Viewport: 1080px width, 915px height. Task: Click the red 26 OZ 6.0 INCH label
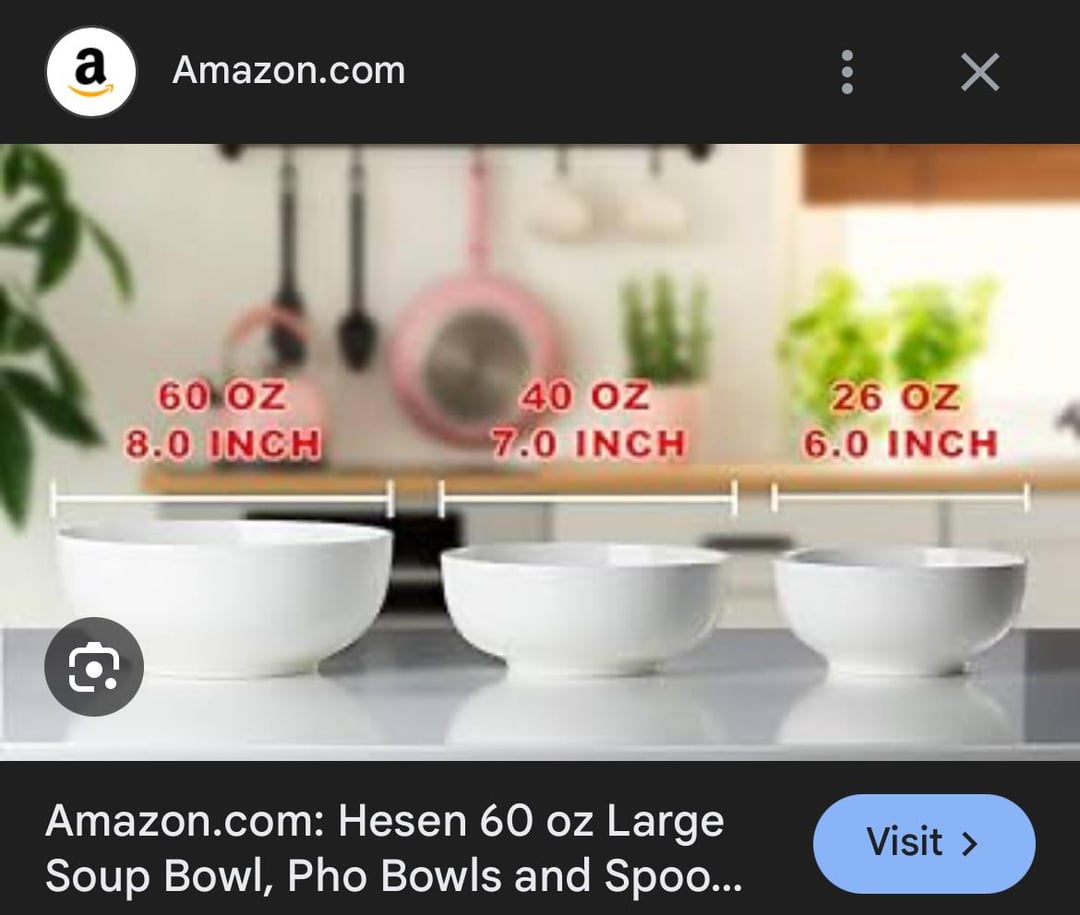(x=900, y=420)
